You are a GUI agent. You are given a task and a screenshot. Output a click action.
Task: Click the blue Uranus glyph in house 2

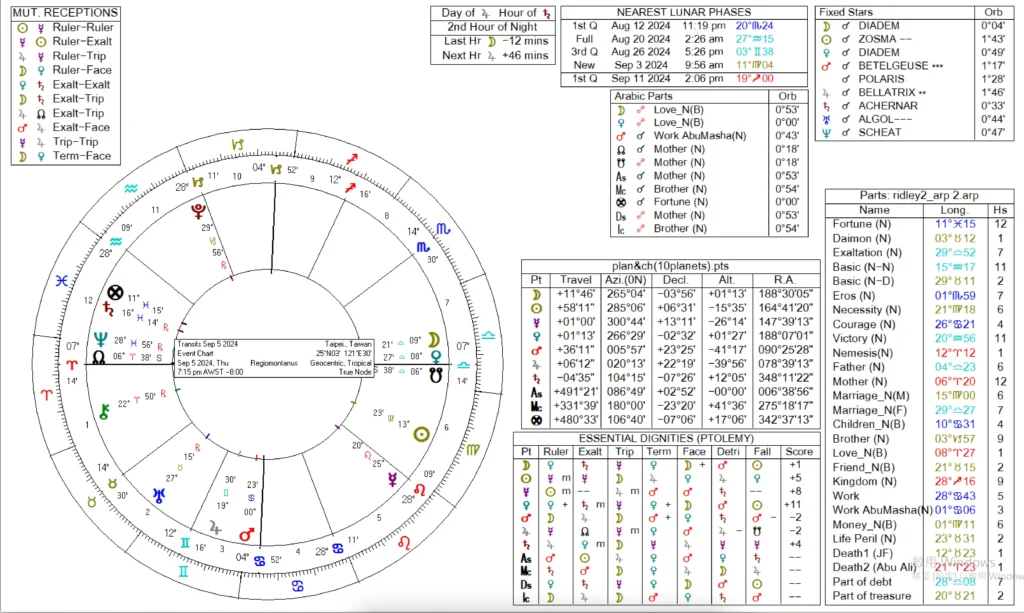158,494
